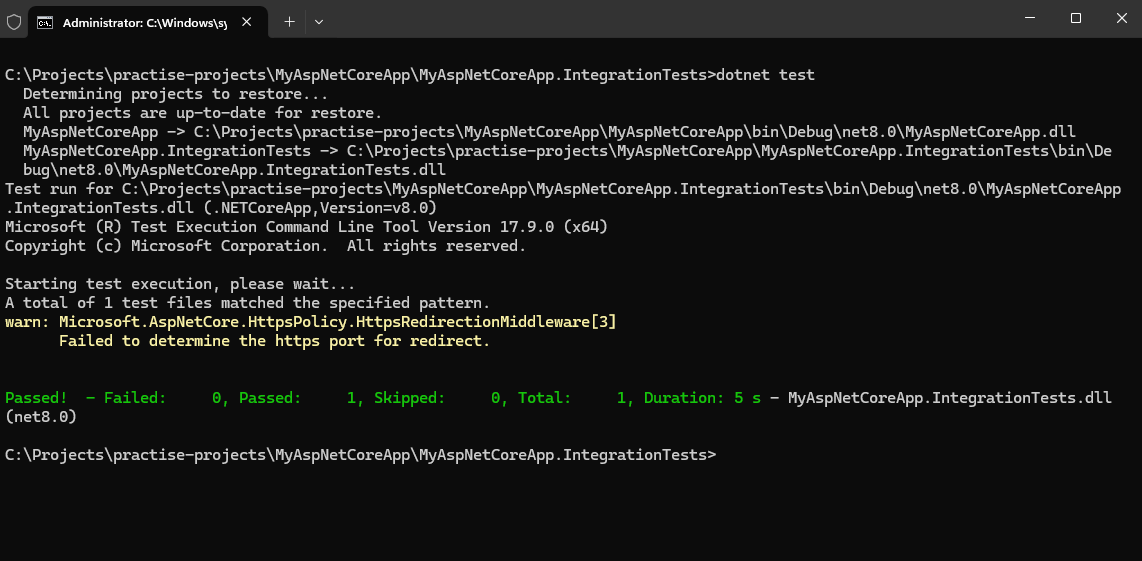The image size is (1142, 561).
Task: Close the Administrator terminal tab
Action: (246, 23)
